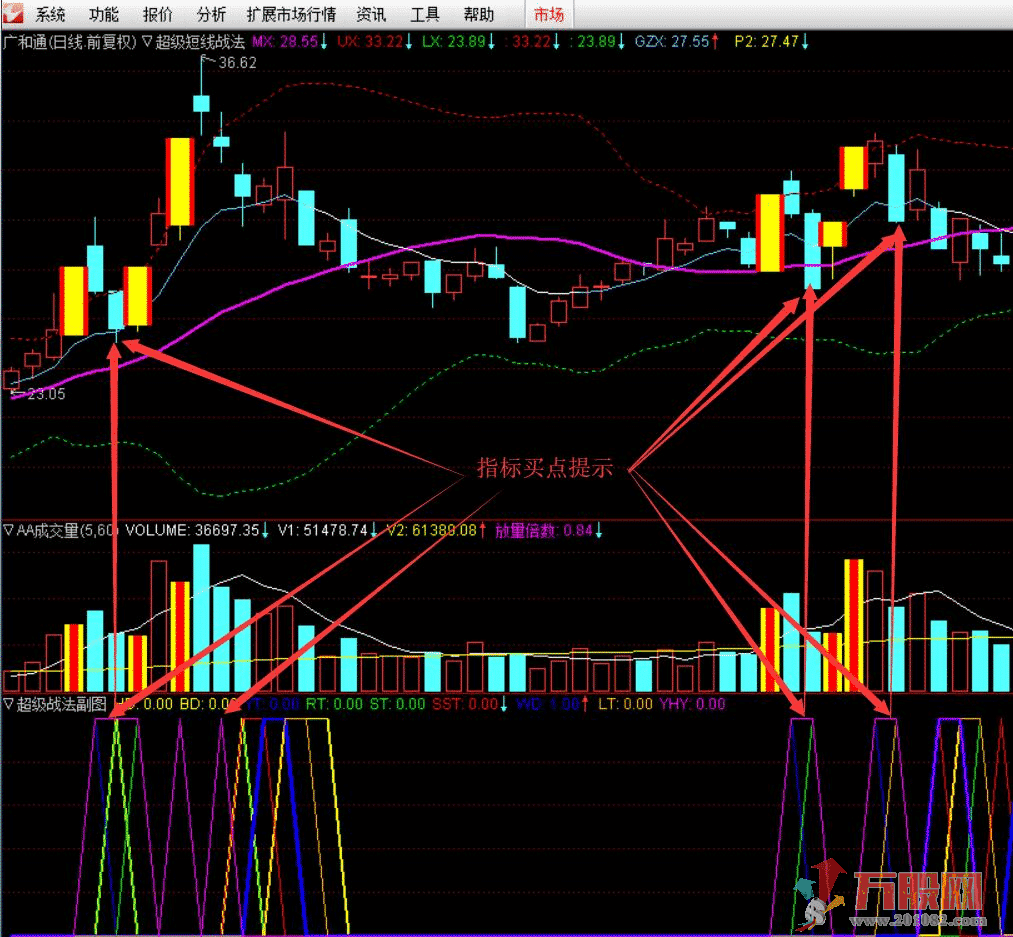Click the 36.62 high price label

click(237, 63)
